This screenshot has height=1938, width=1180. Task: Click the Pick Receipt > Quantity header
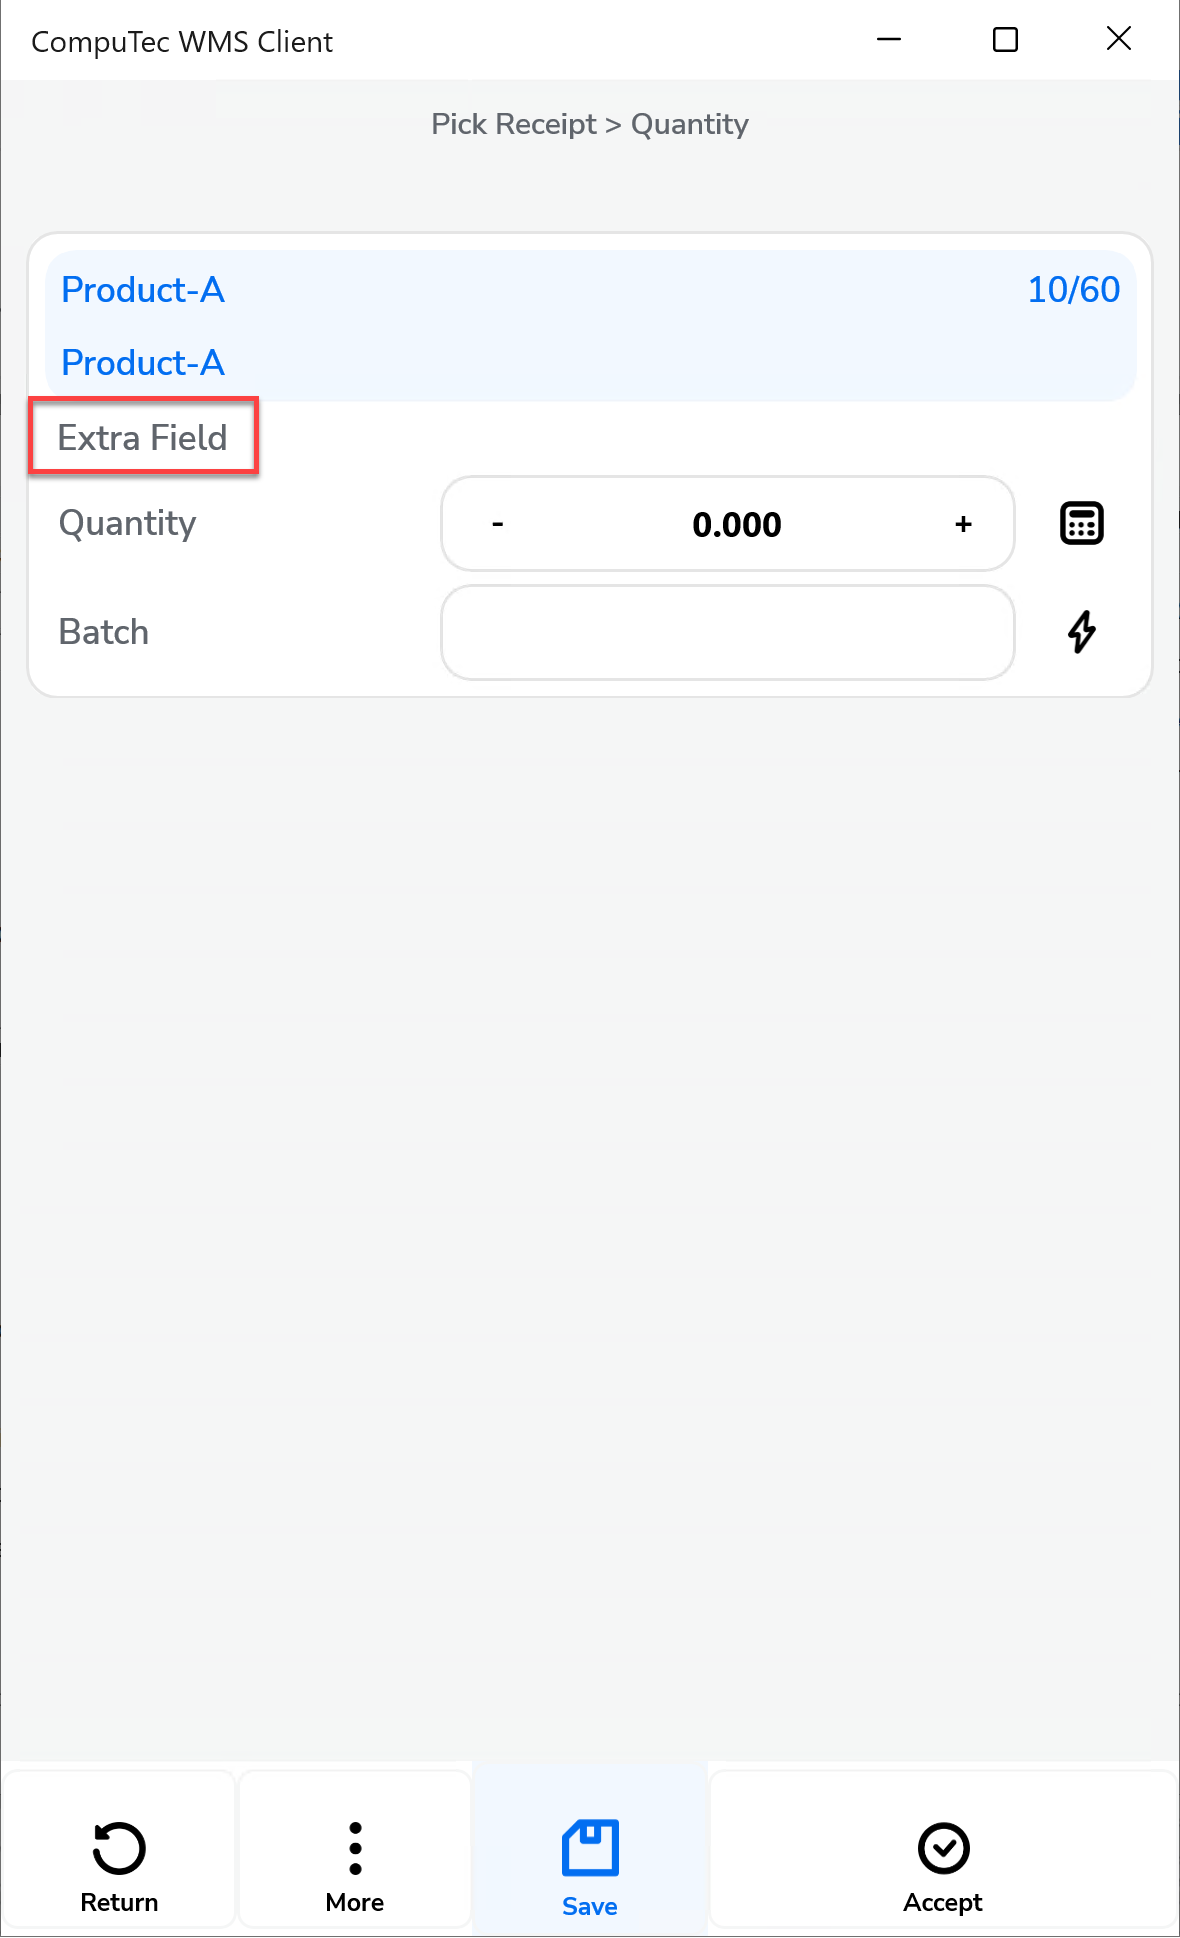589,124
